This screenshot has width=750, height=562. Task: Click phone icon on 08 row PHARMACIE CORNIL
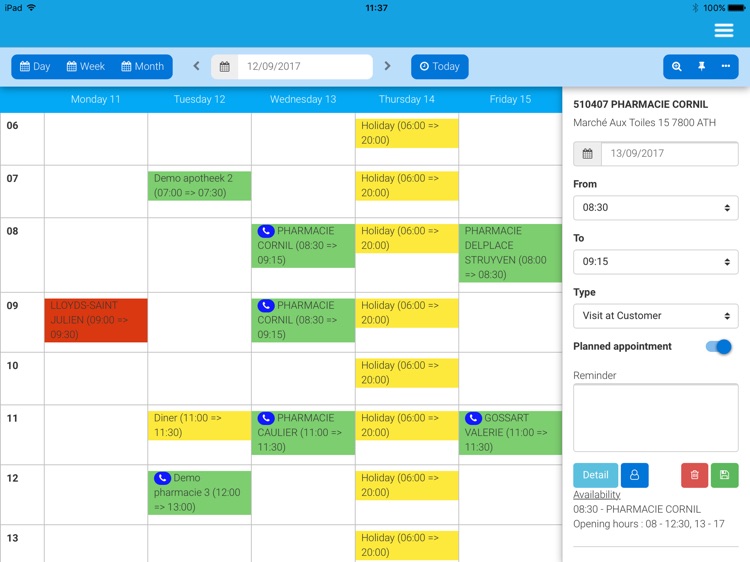pyautogui.click(x=266, y=231)
